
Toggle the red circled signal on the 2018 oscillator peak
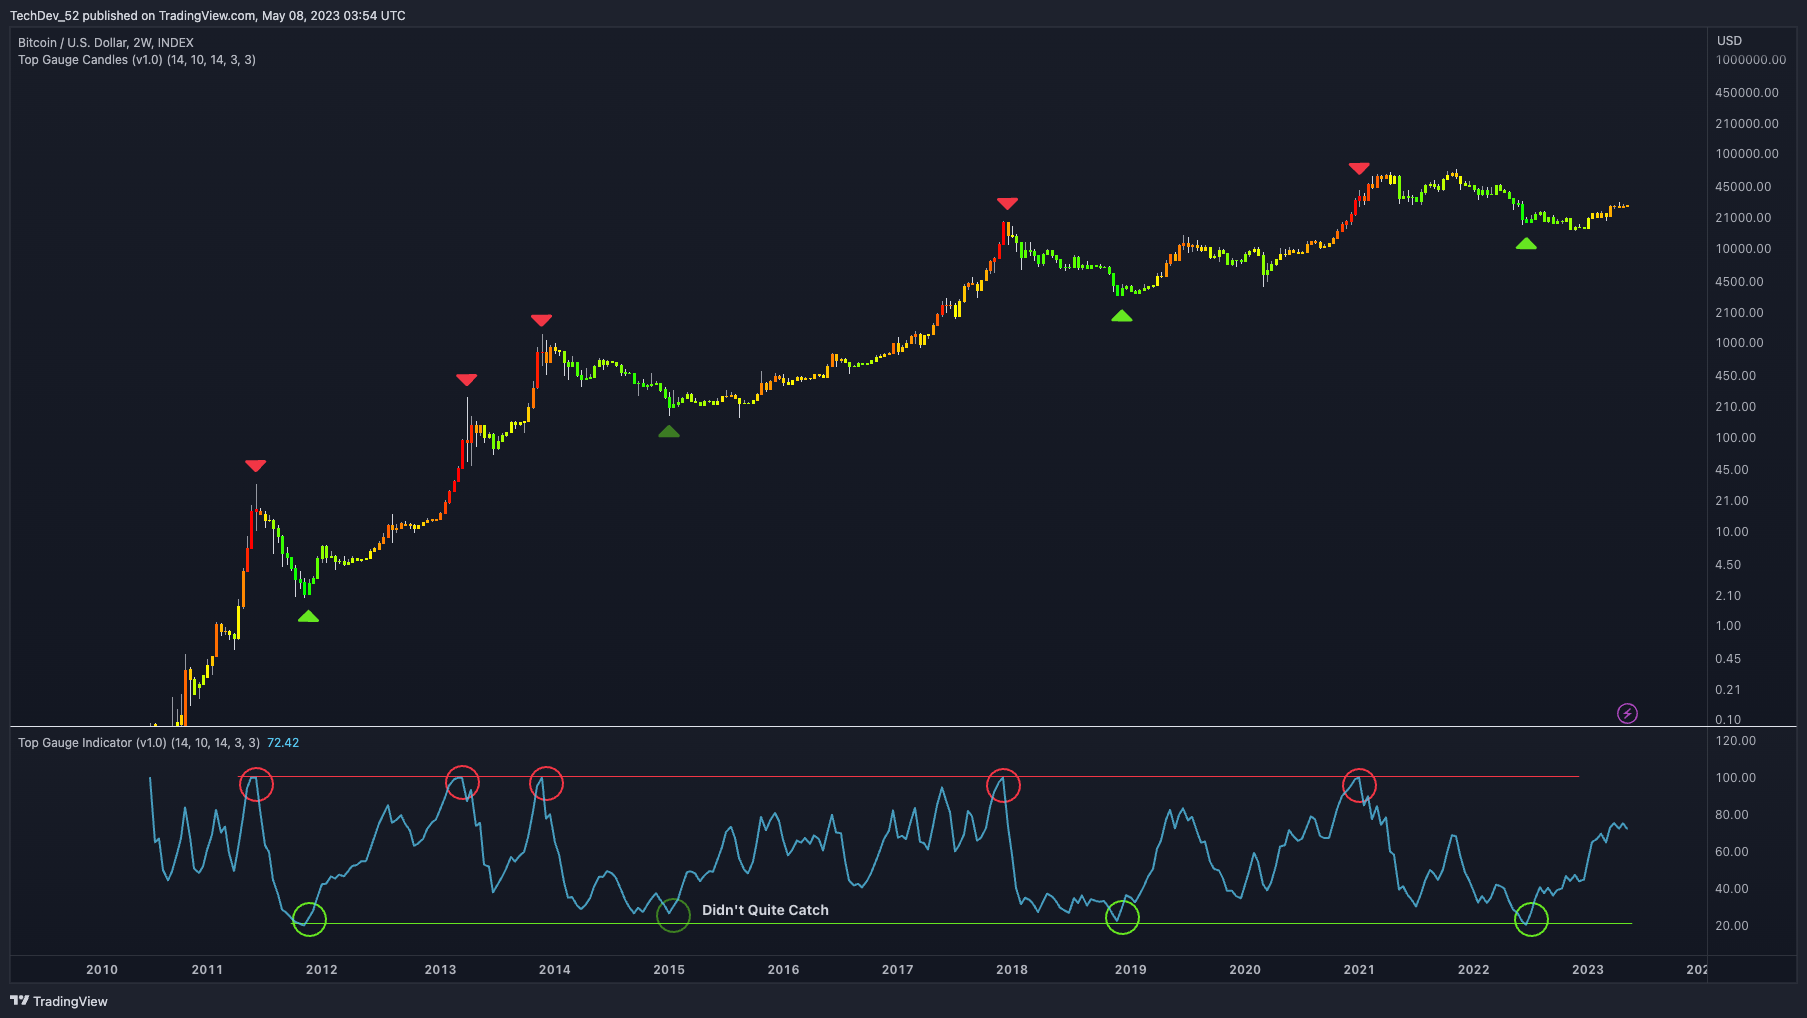[x=1003, y=785]
